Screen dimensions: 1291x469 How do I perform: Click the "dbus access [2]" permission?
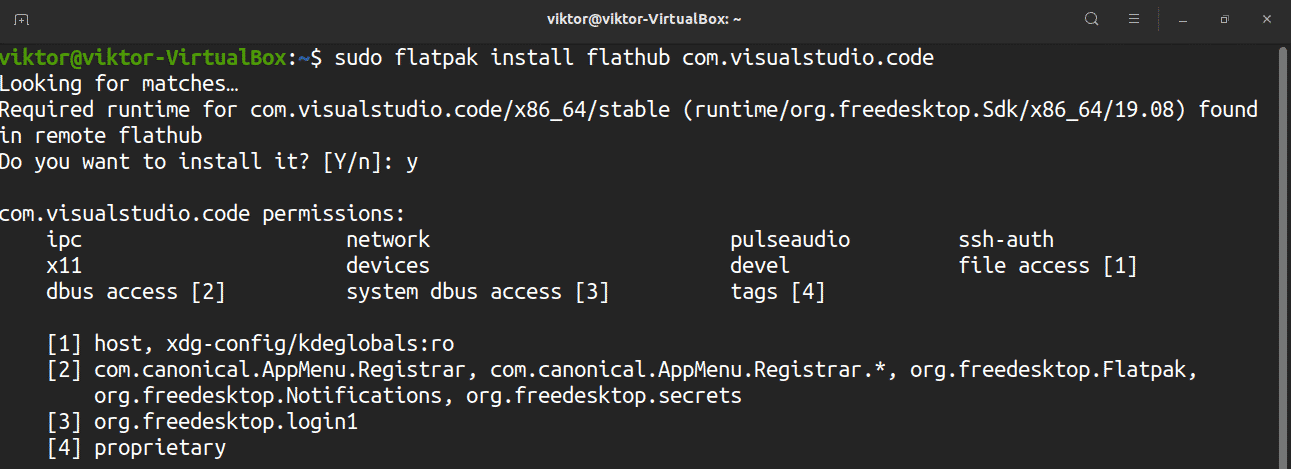[x=135, y=292]
